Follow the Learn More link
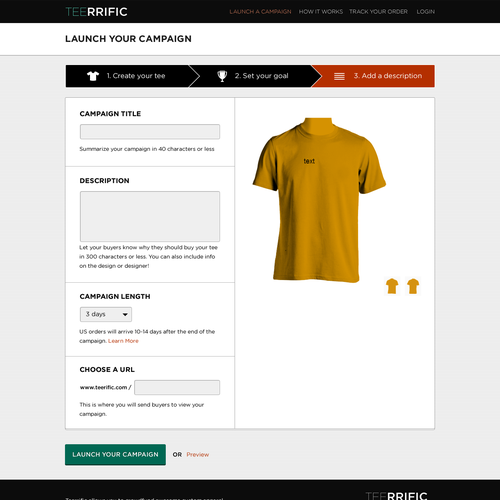 pos(123,341)
